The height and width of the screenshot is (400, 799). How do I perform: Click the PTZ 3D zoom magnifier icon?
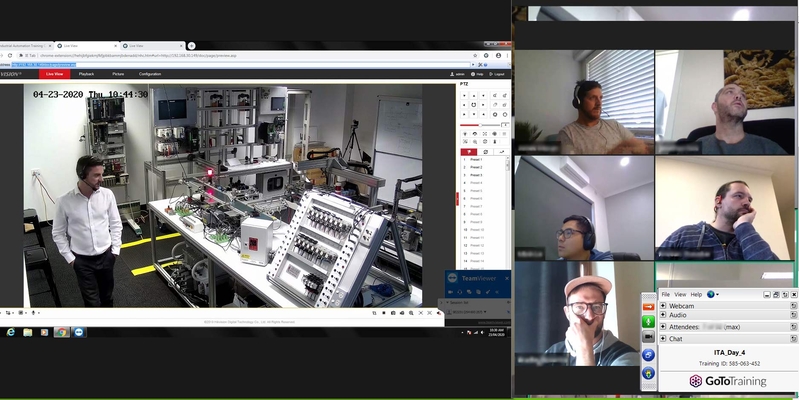pyautogui.click(x=475, y=142)
